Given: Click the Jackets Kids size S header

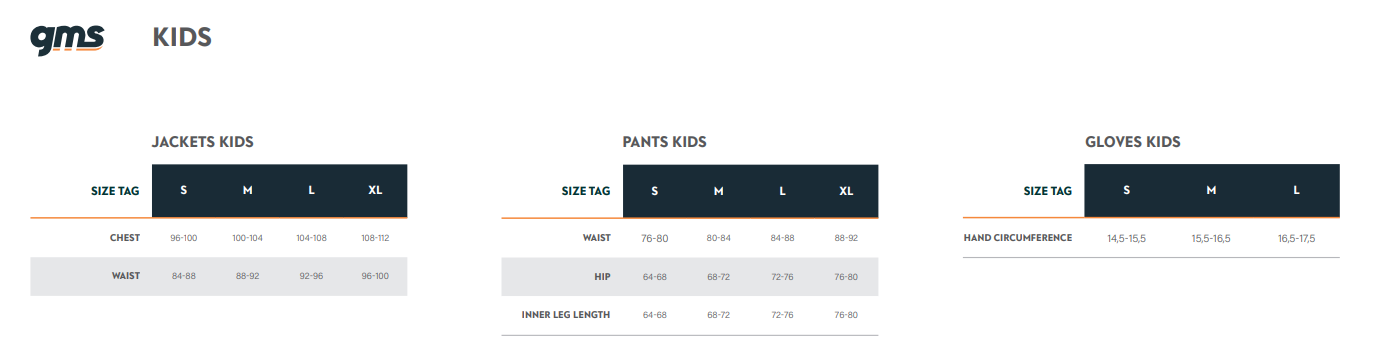Looking at the screenshot, I should [184, 191].
